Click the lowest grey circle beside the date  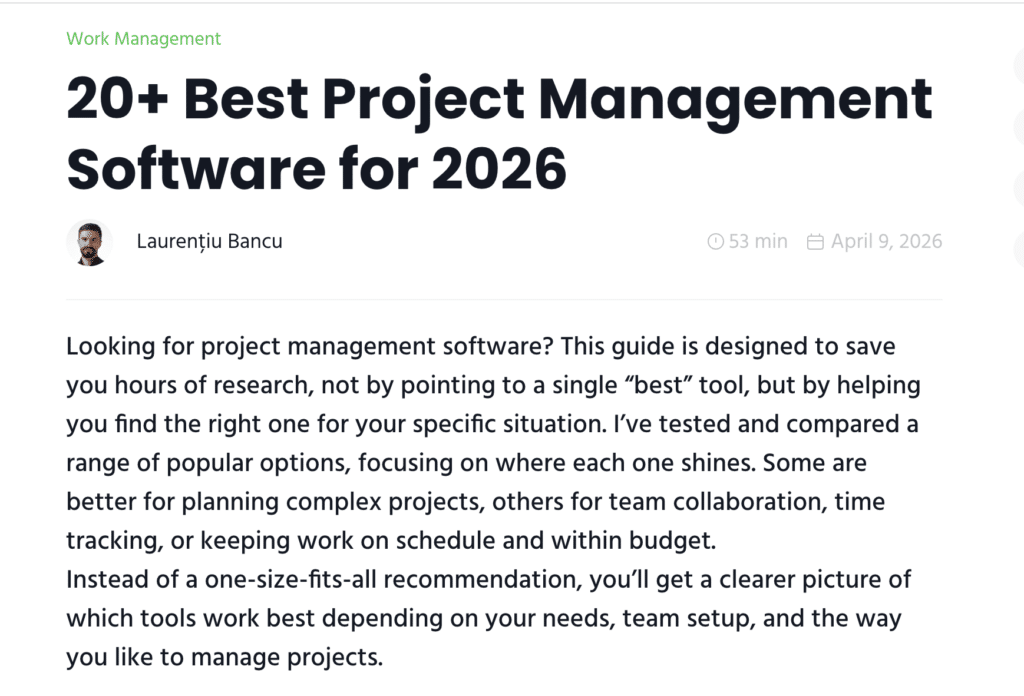pyautogui.click(x=1019, y=248)
